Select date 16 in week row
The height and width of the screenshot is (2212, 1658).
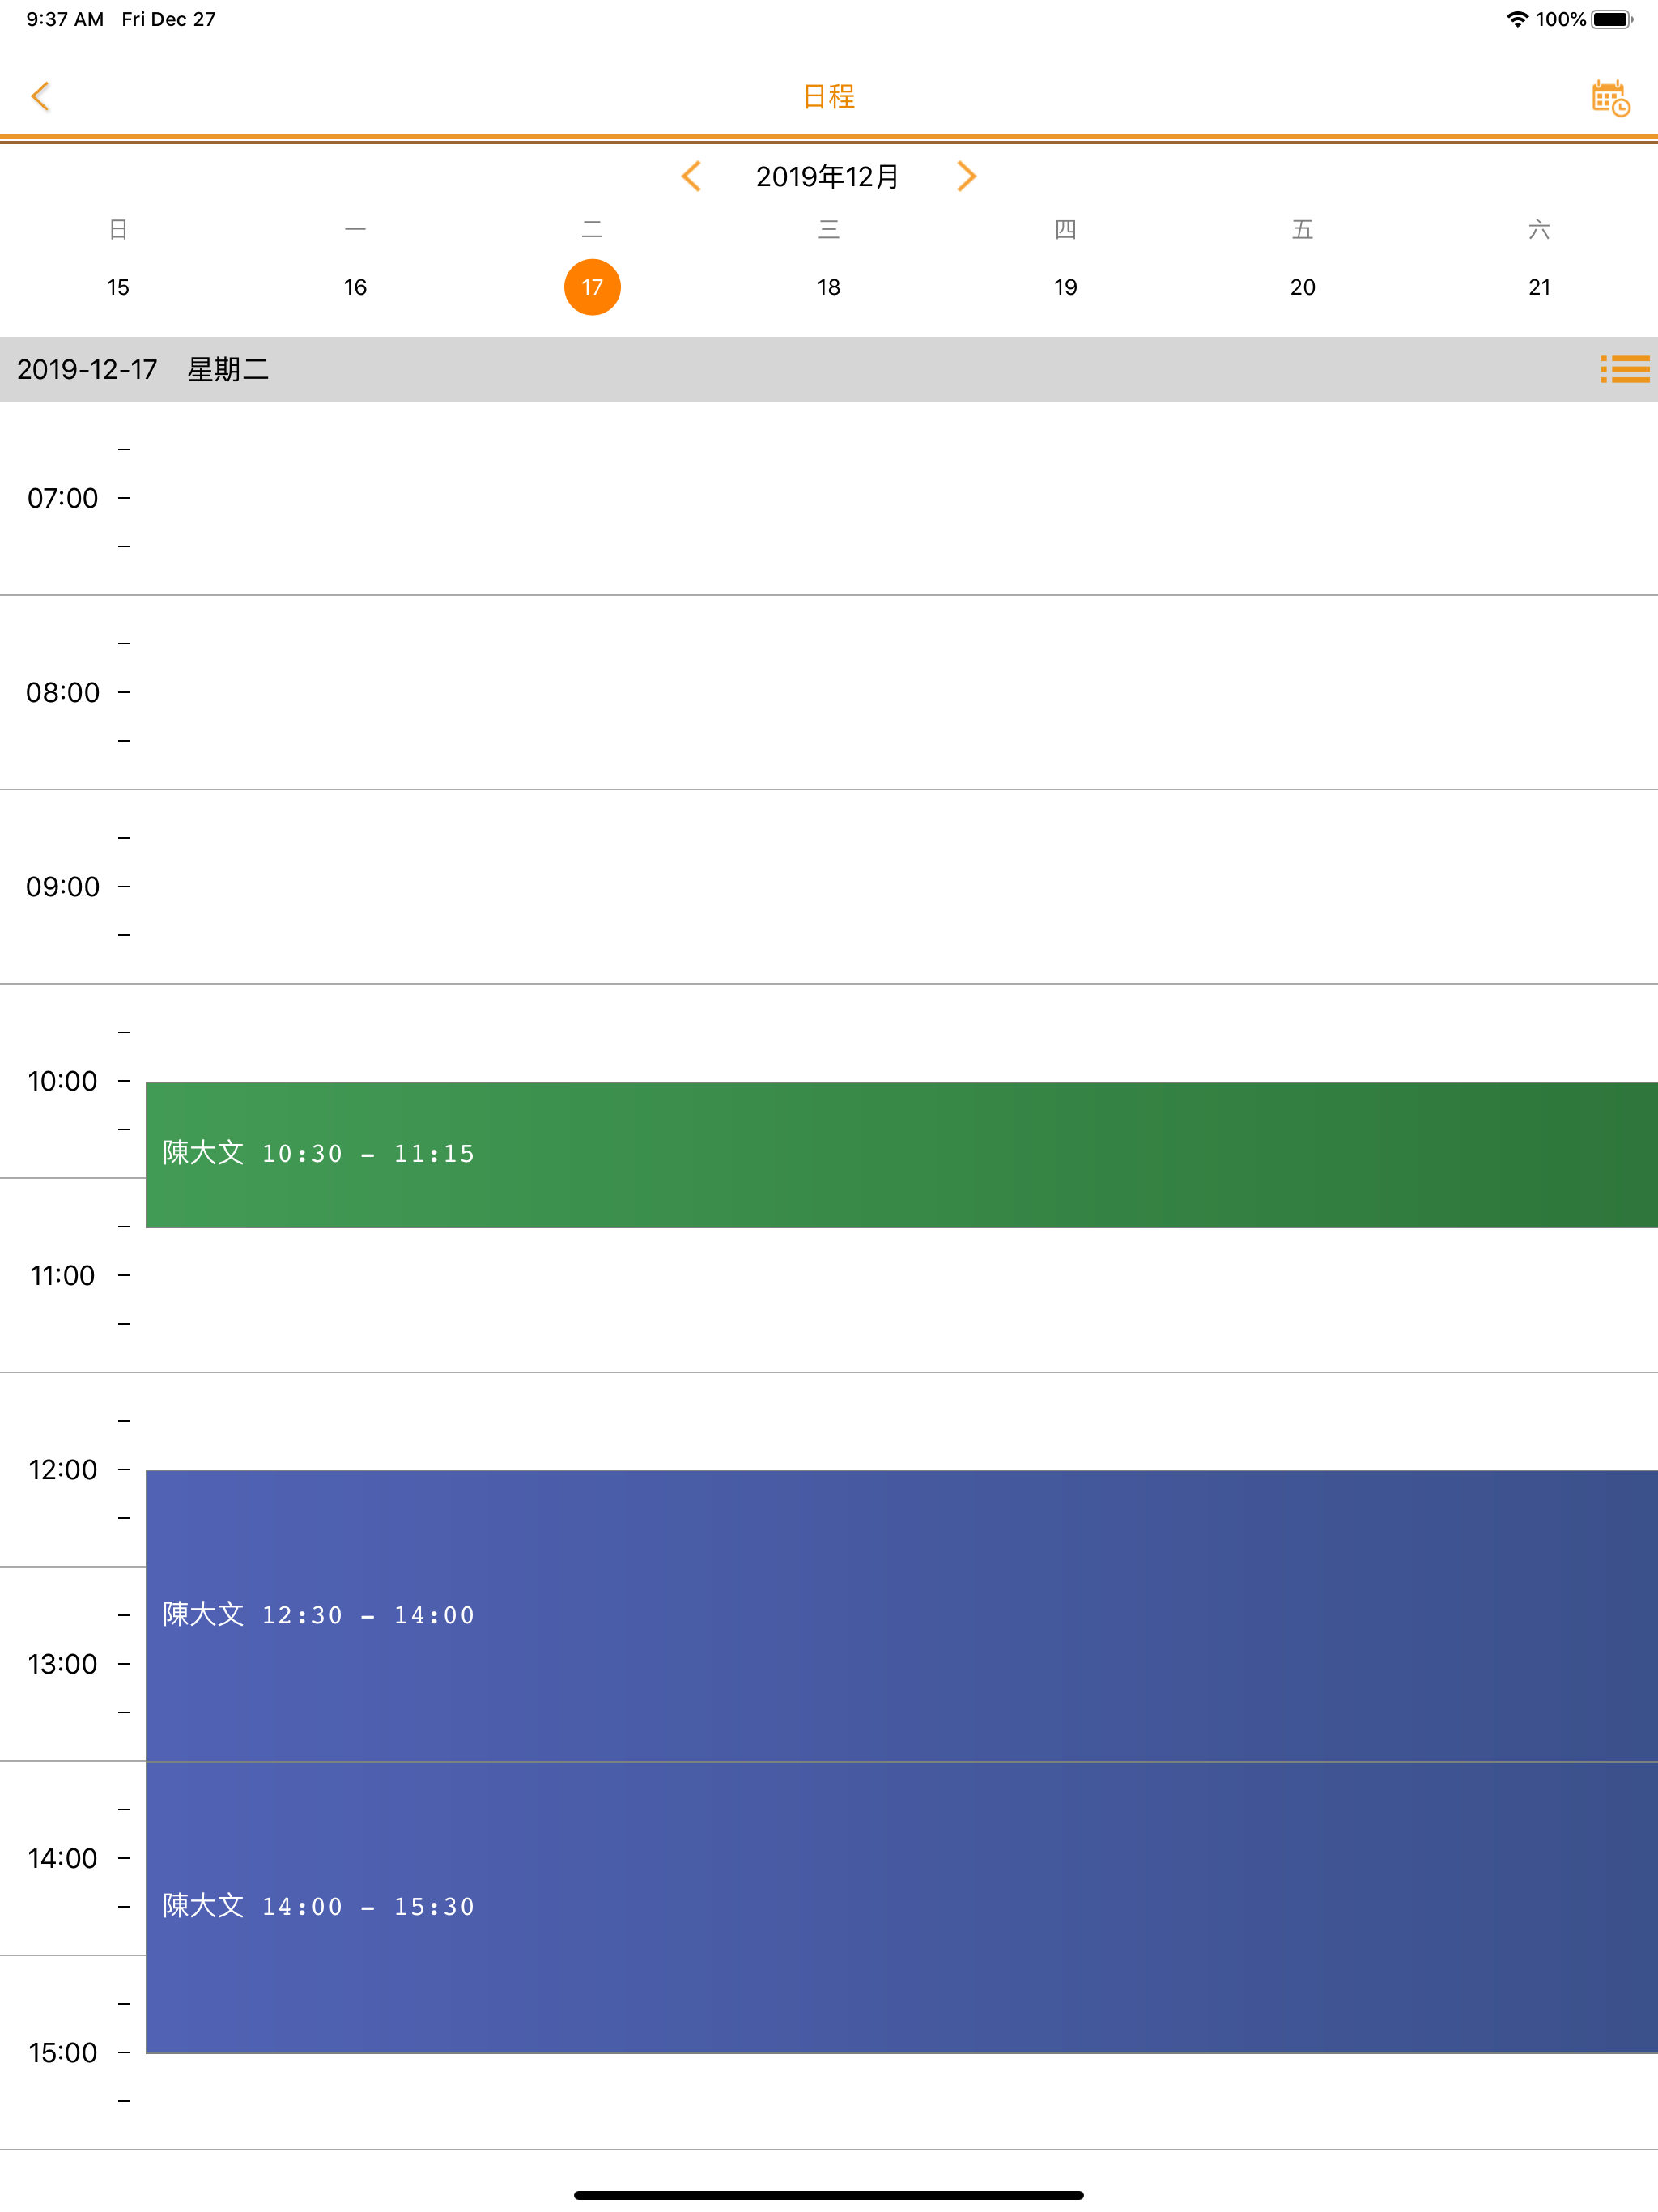[355, 287]
